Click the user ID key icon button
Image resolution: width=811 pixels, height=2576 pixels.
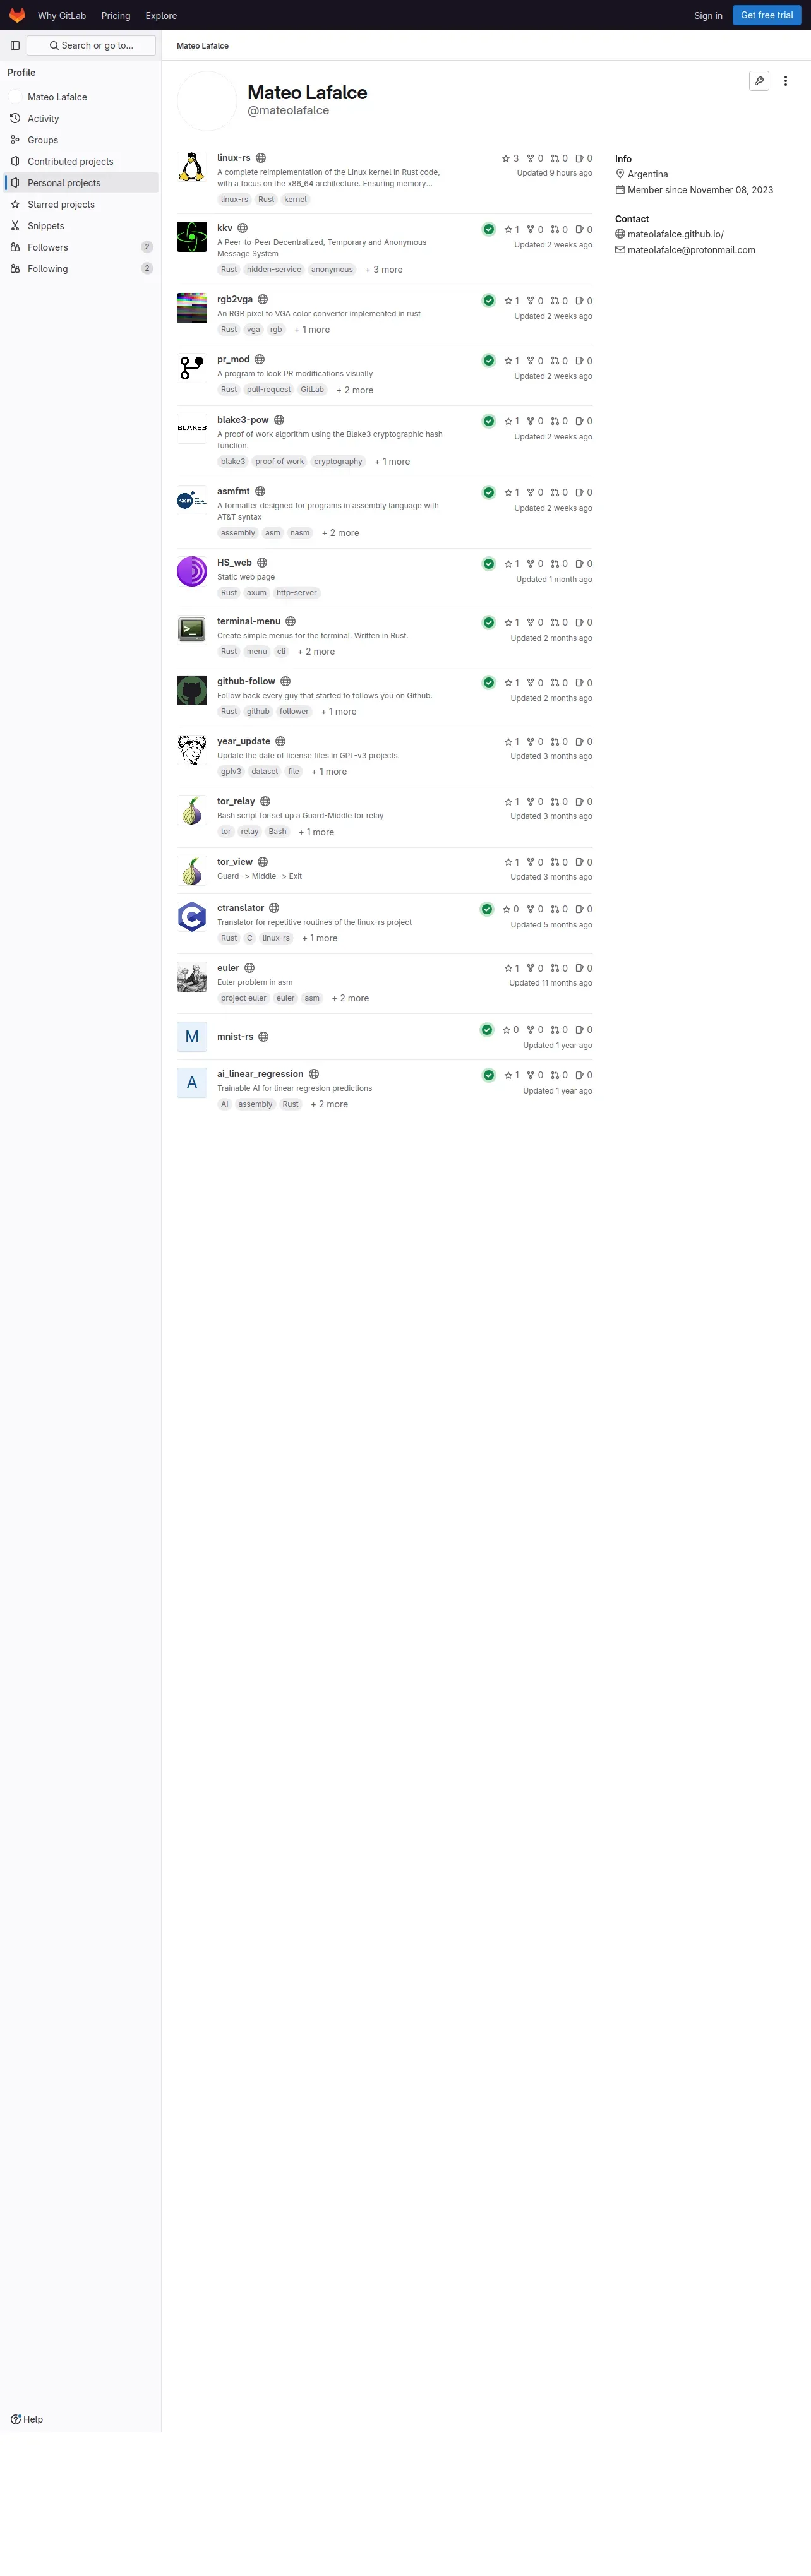(759, 81)
